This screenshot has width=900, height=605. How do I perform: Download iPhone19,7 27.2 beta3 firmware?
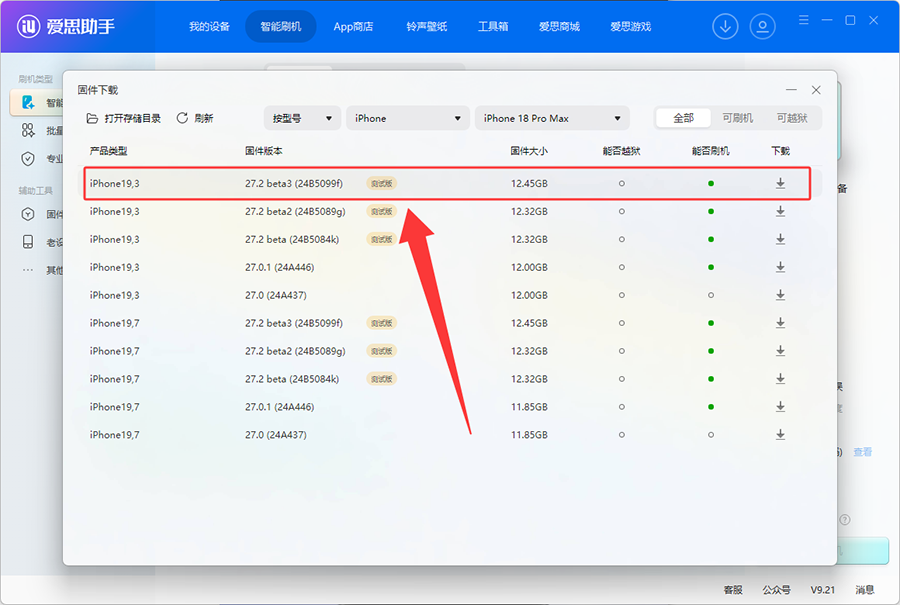(780, 323)
